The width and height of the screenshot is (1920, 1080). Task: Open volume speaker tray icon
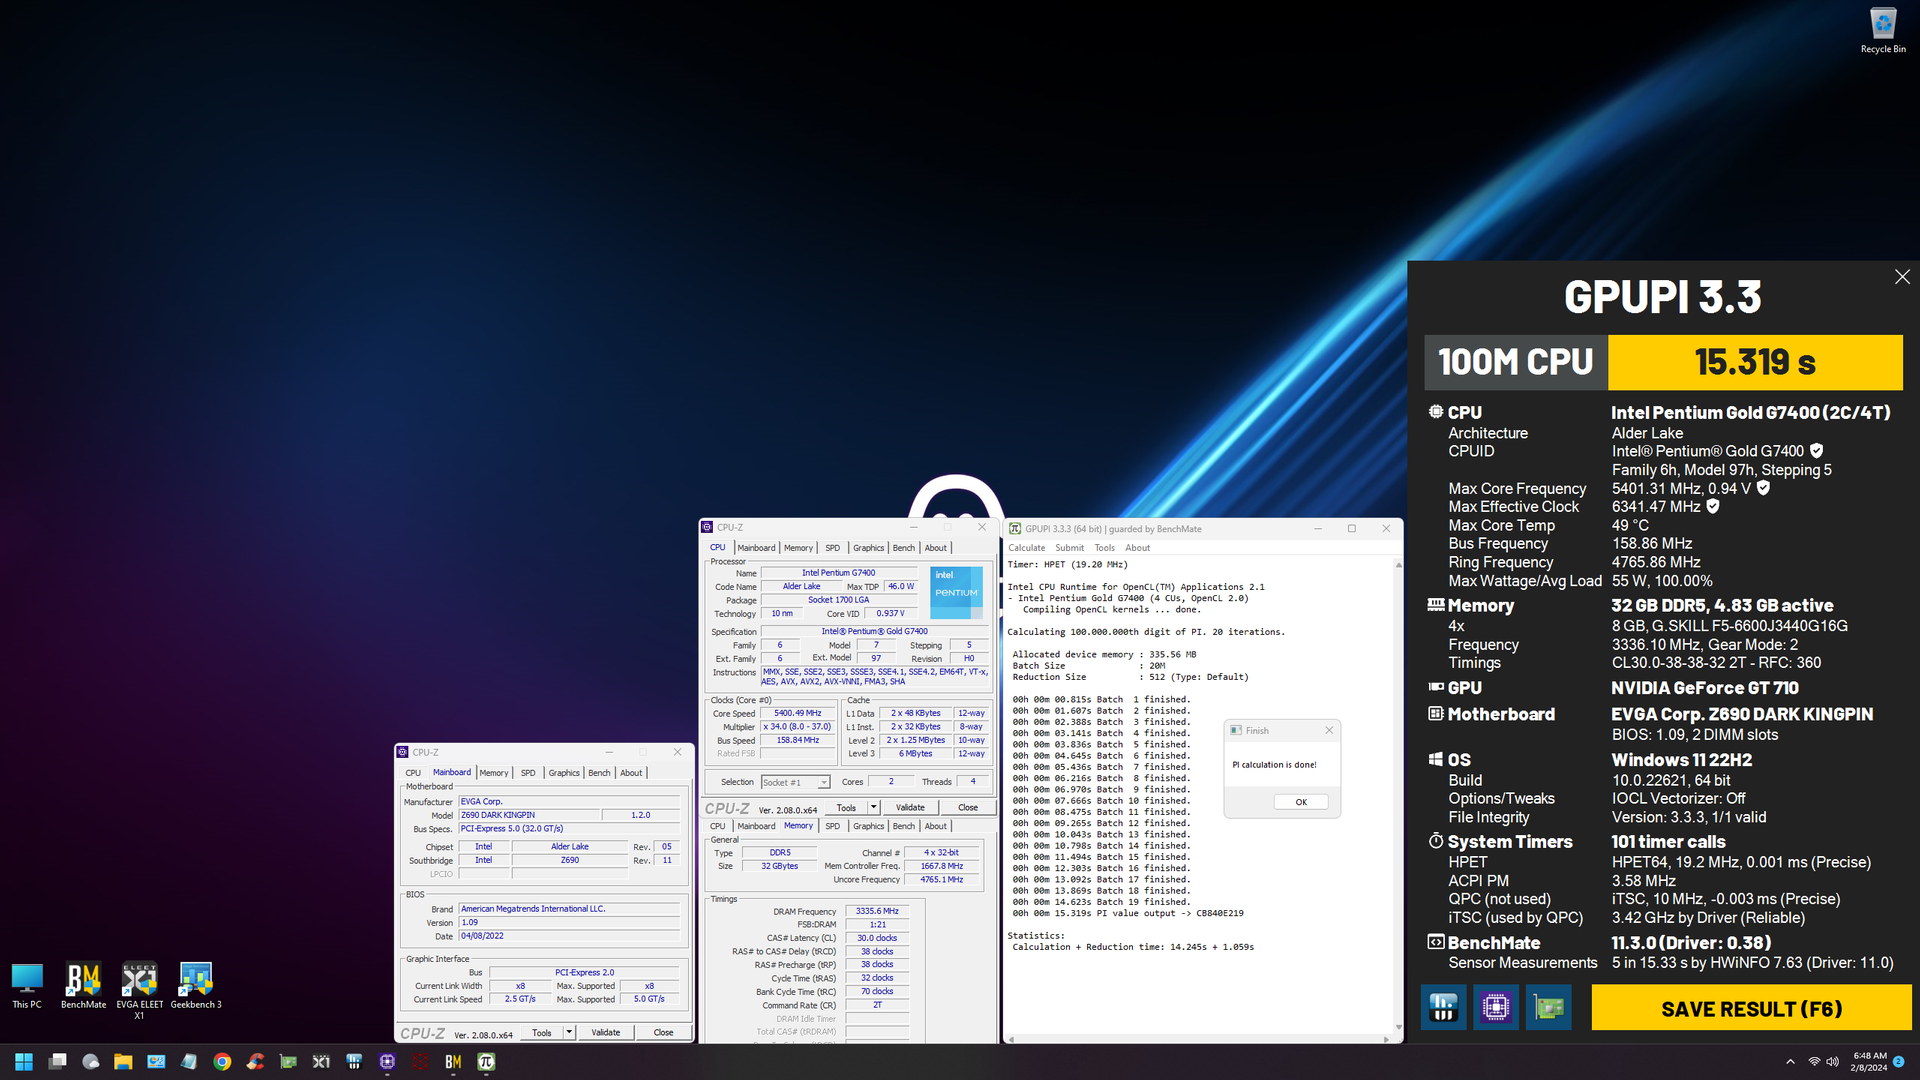[x=1832, y=1062]
